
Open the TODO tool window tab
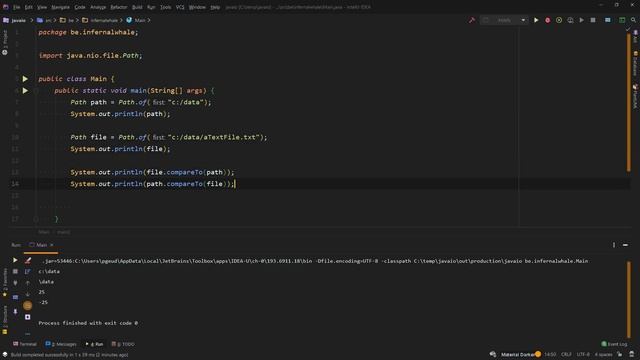tap(123, 344)
